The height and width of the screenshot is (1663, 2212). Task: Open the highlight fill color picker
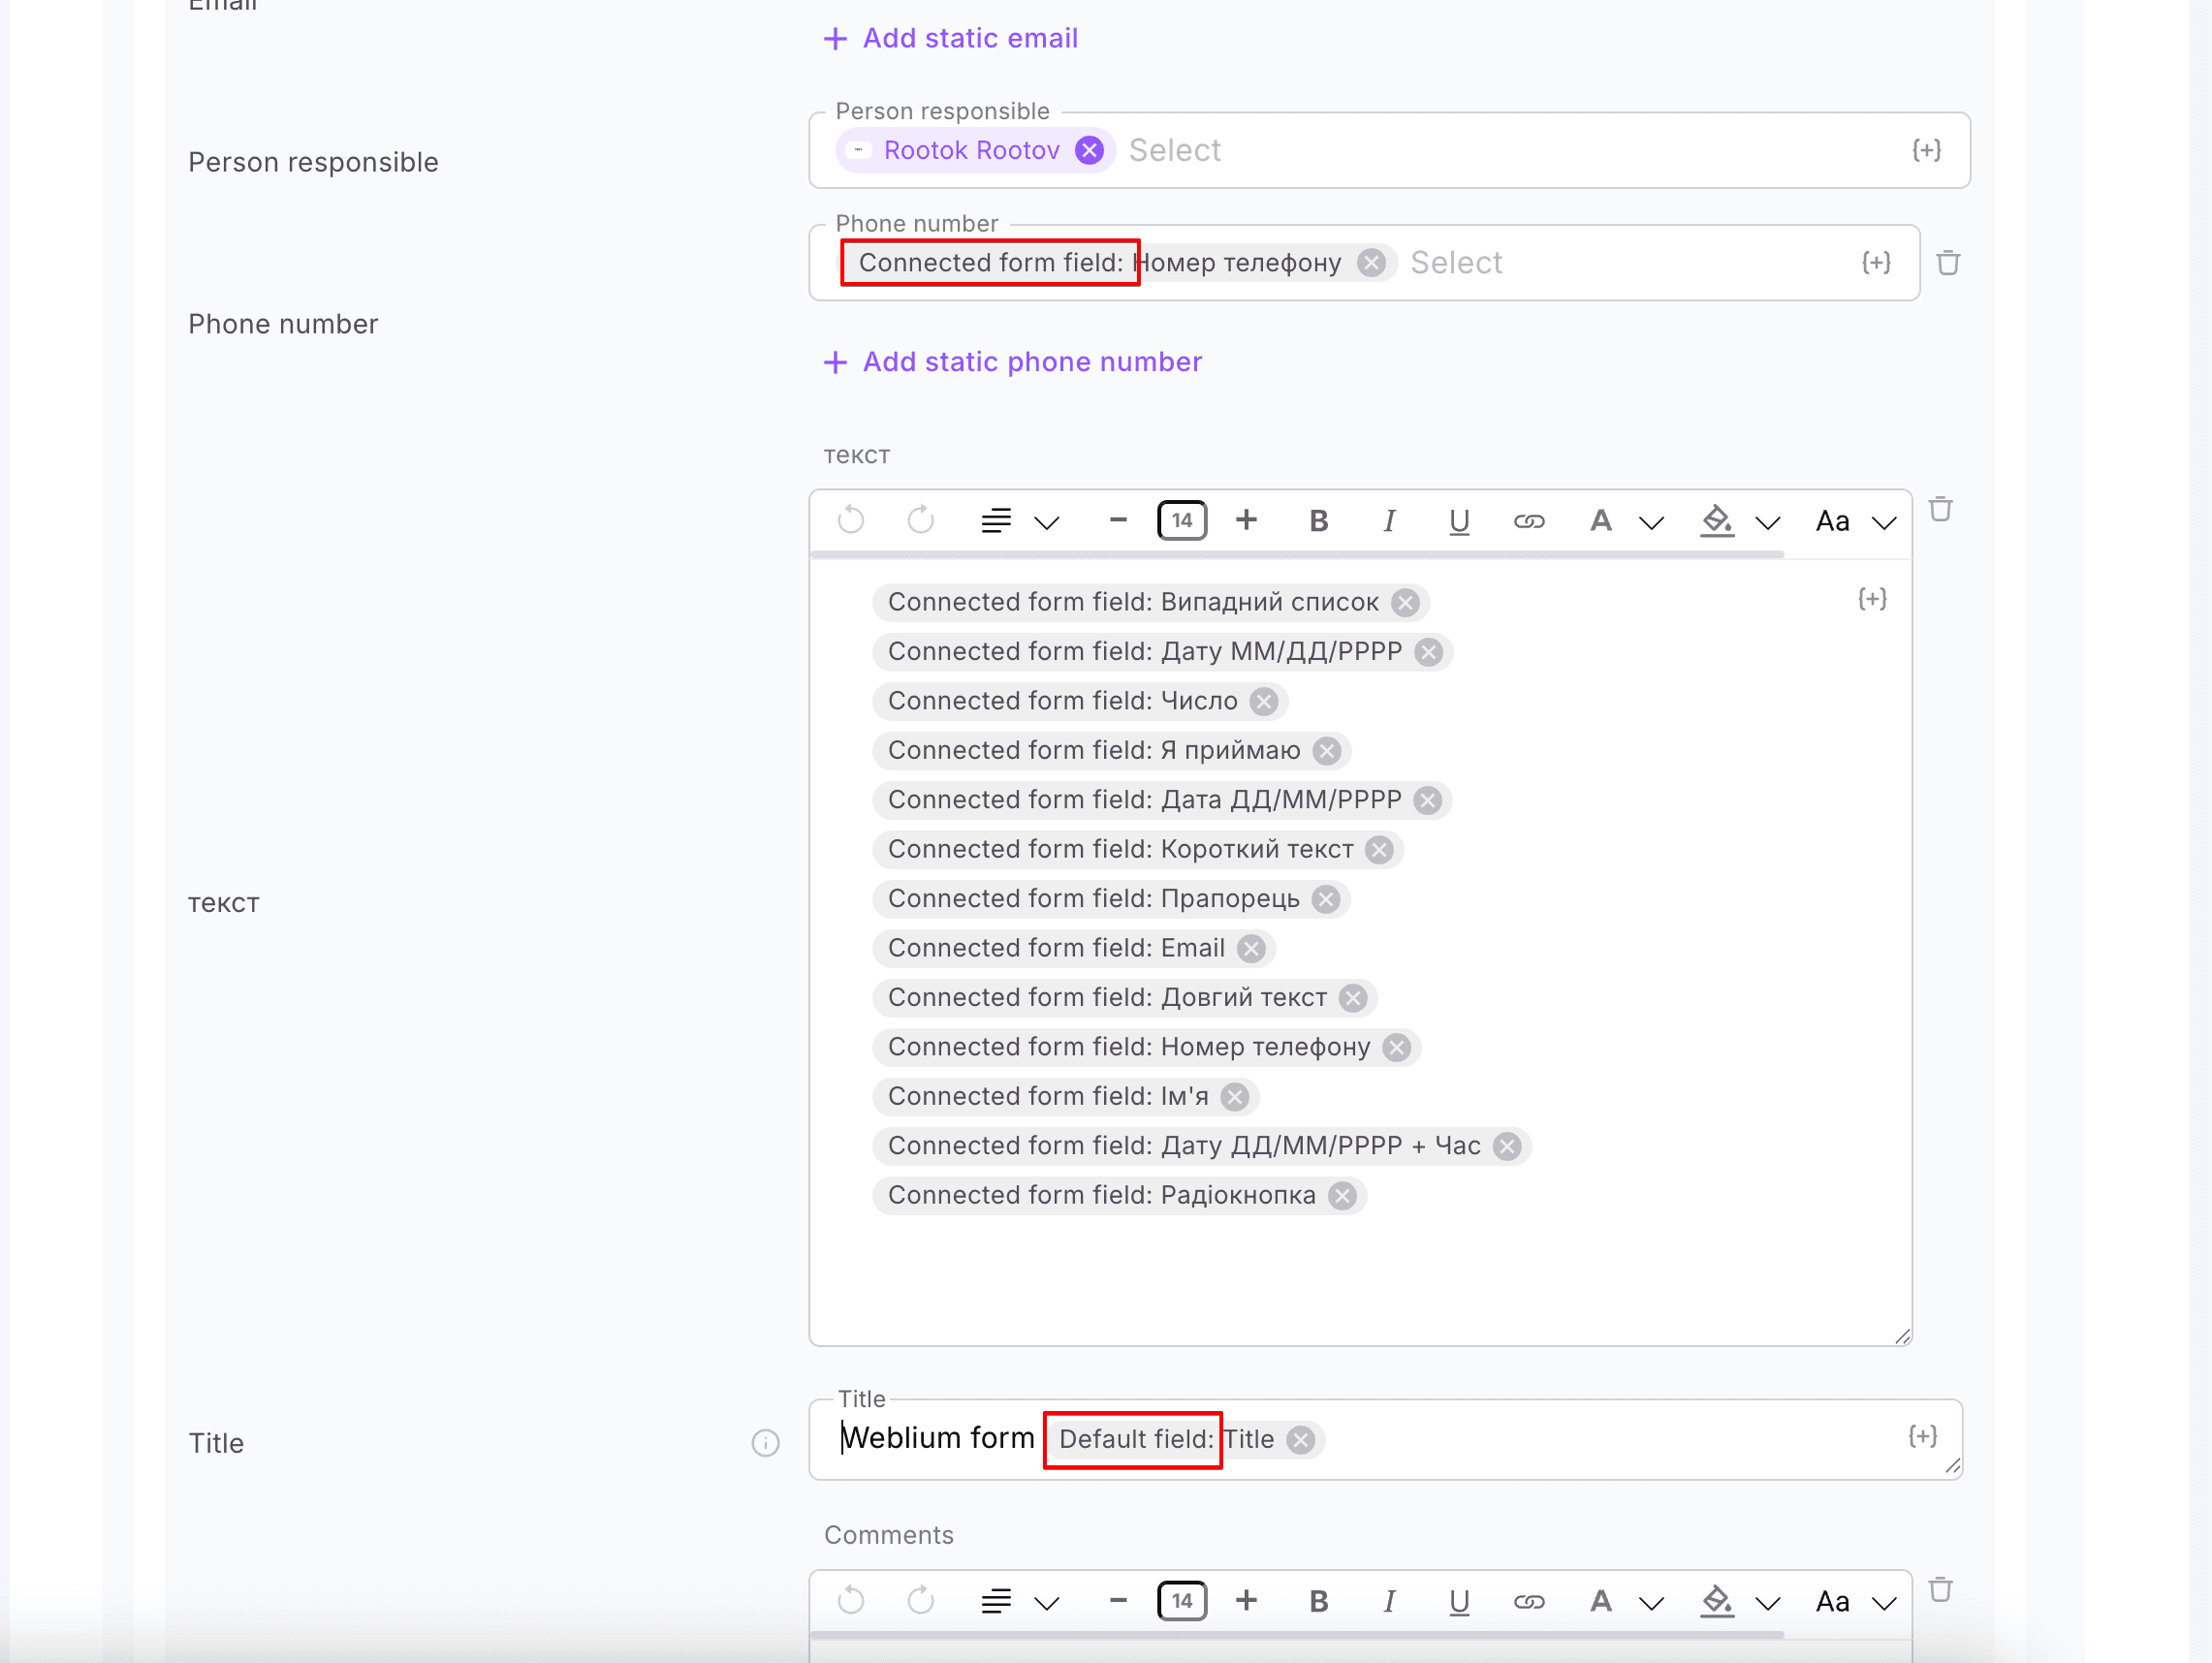[1716, 521]
